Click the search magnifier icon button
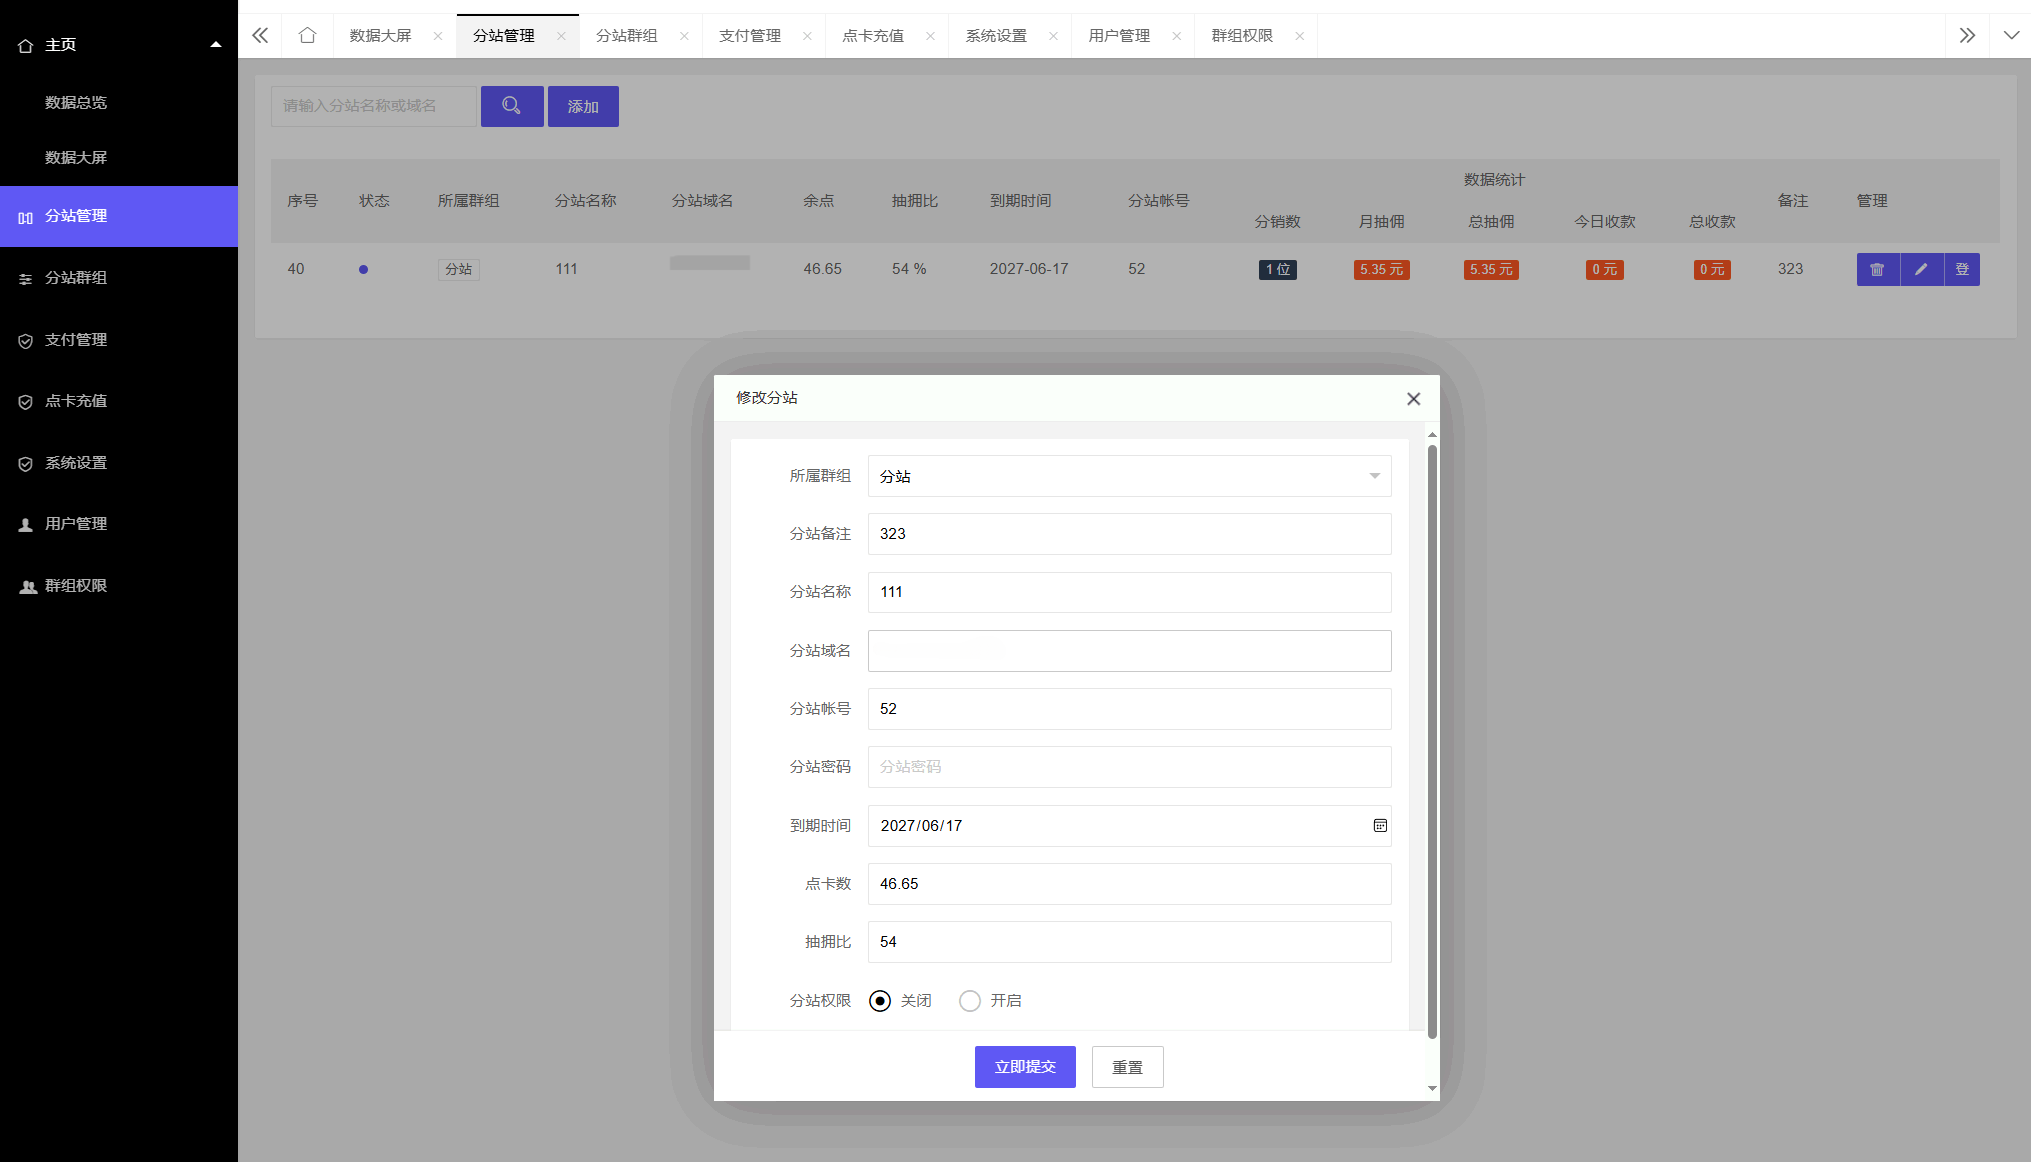Image resolution: width=2031 pixels, height=1162 pixels. (511, 106)
